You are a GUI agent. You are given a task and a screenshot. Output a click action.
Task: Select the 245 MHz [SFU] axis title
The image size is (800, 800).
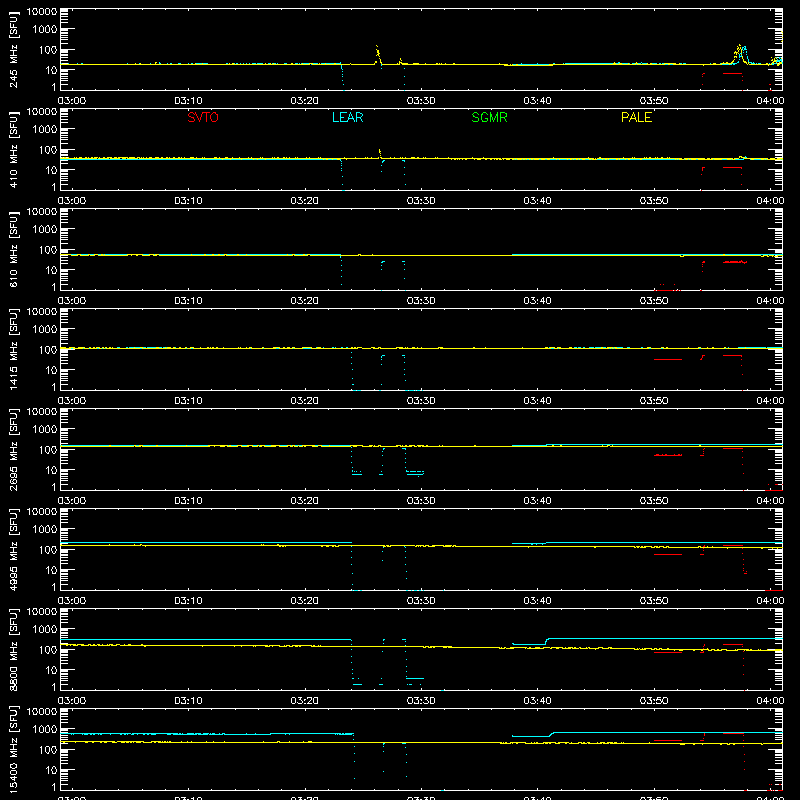click(13, 50)
